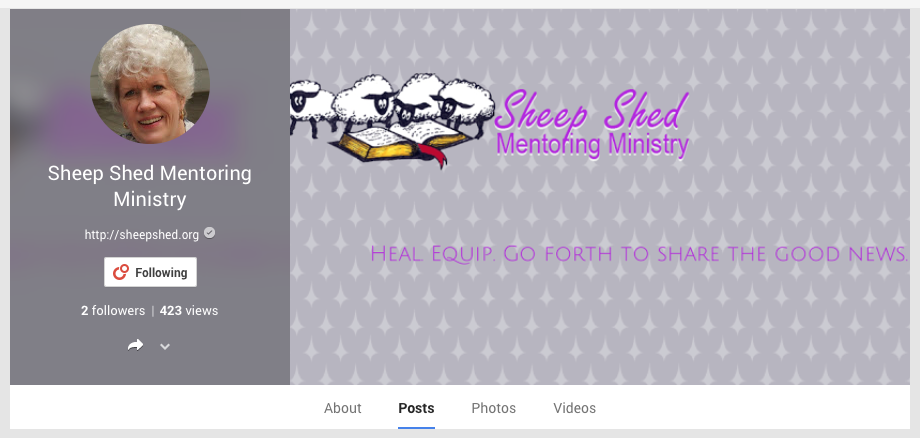Click the verified checkmark badge icon
This screenshot has height=438, width=920.
tap(209, 233)
